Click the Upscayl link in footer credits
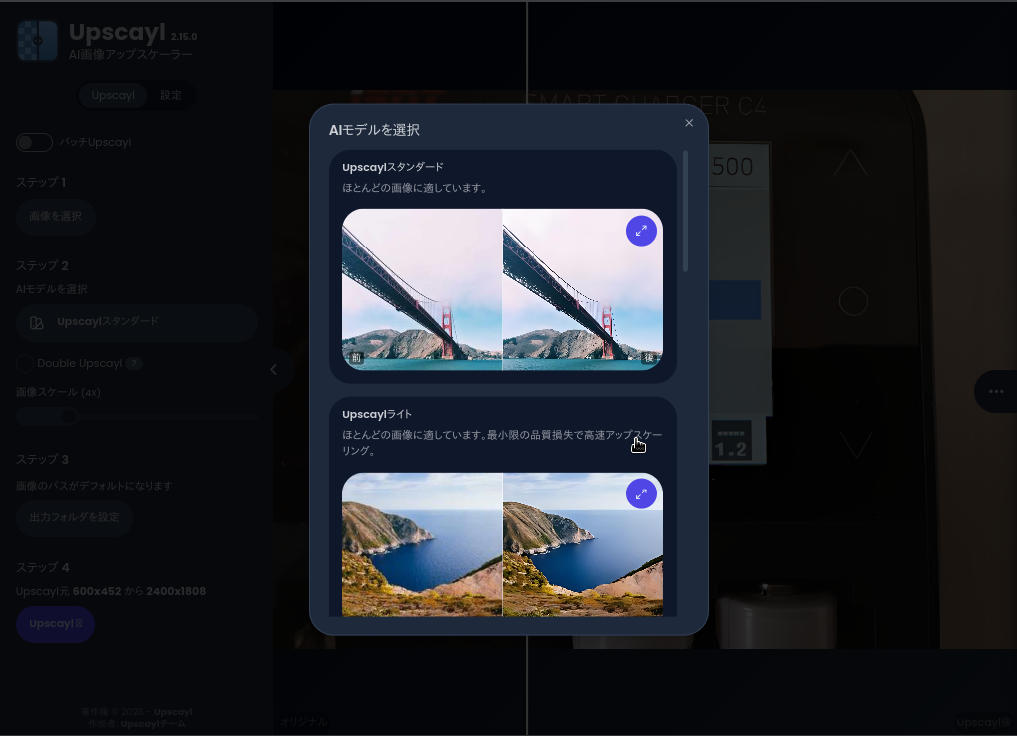This screenshot has width=1017, height=736. [x=173, y=712]
